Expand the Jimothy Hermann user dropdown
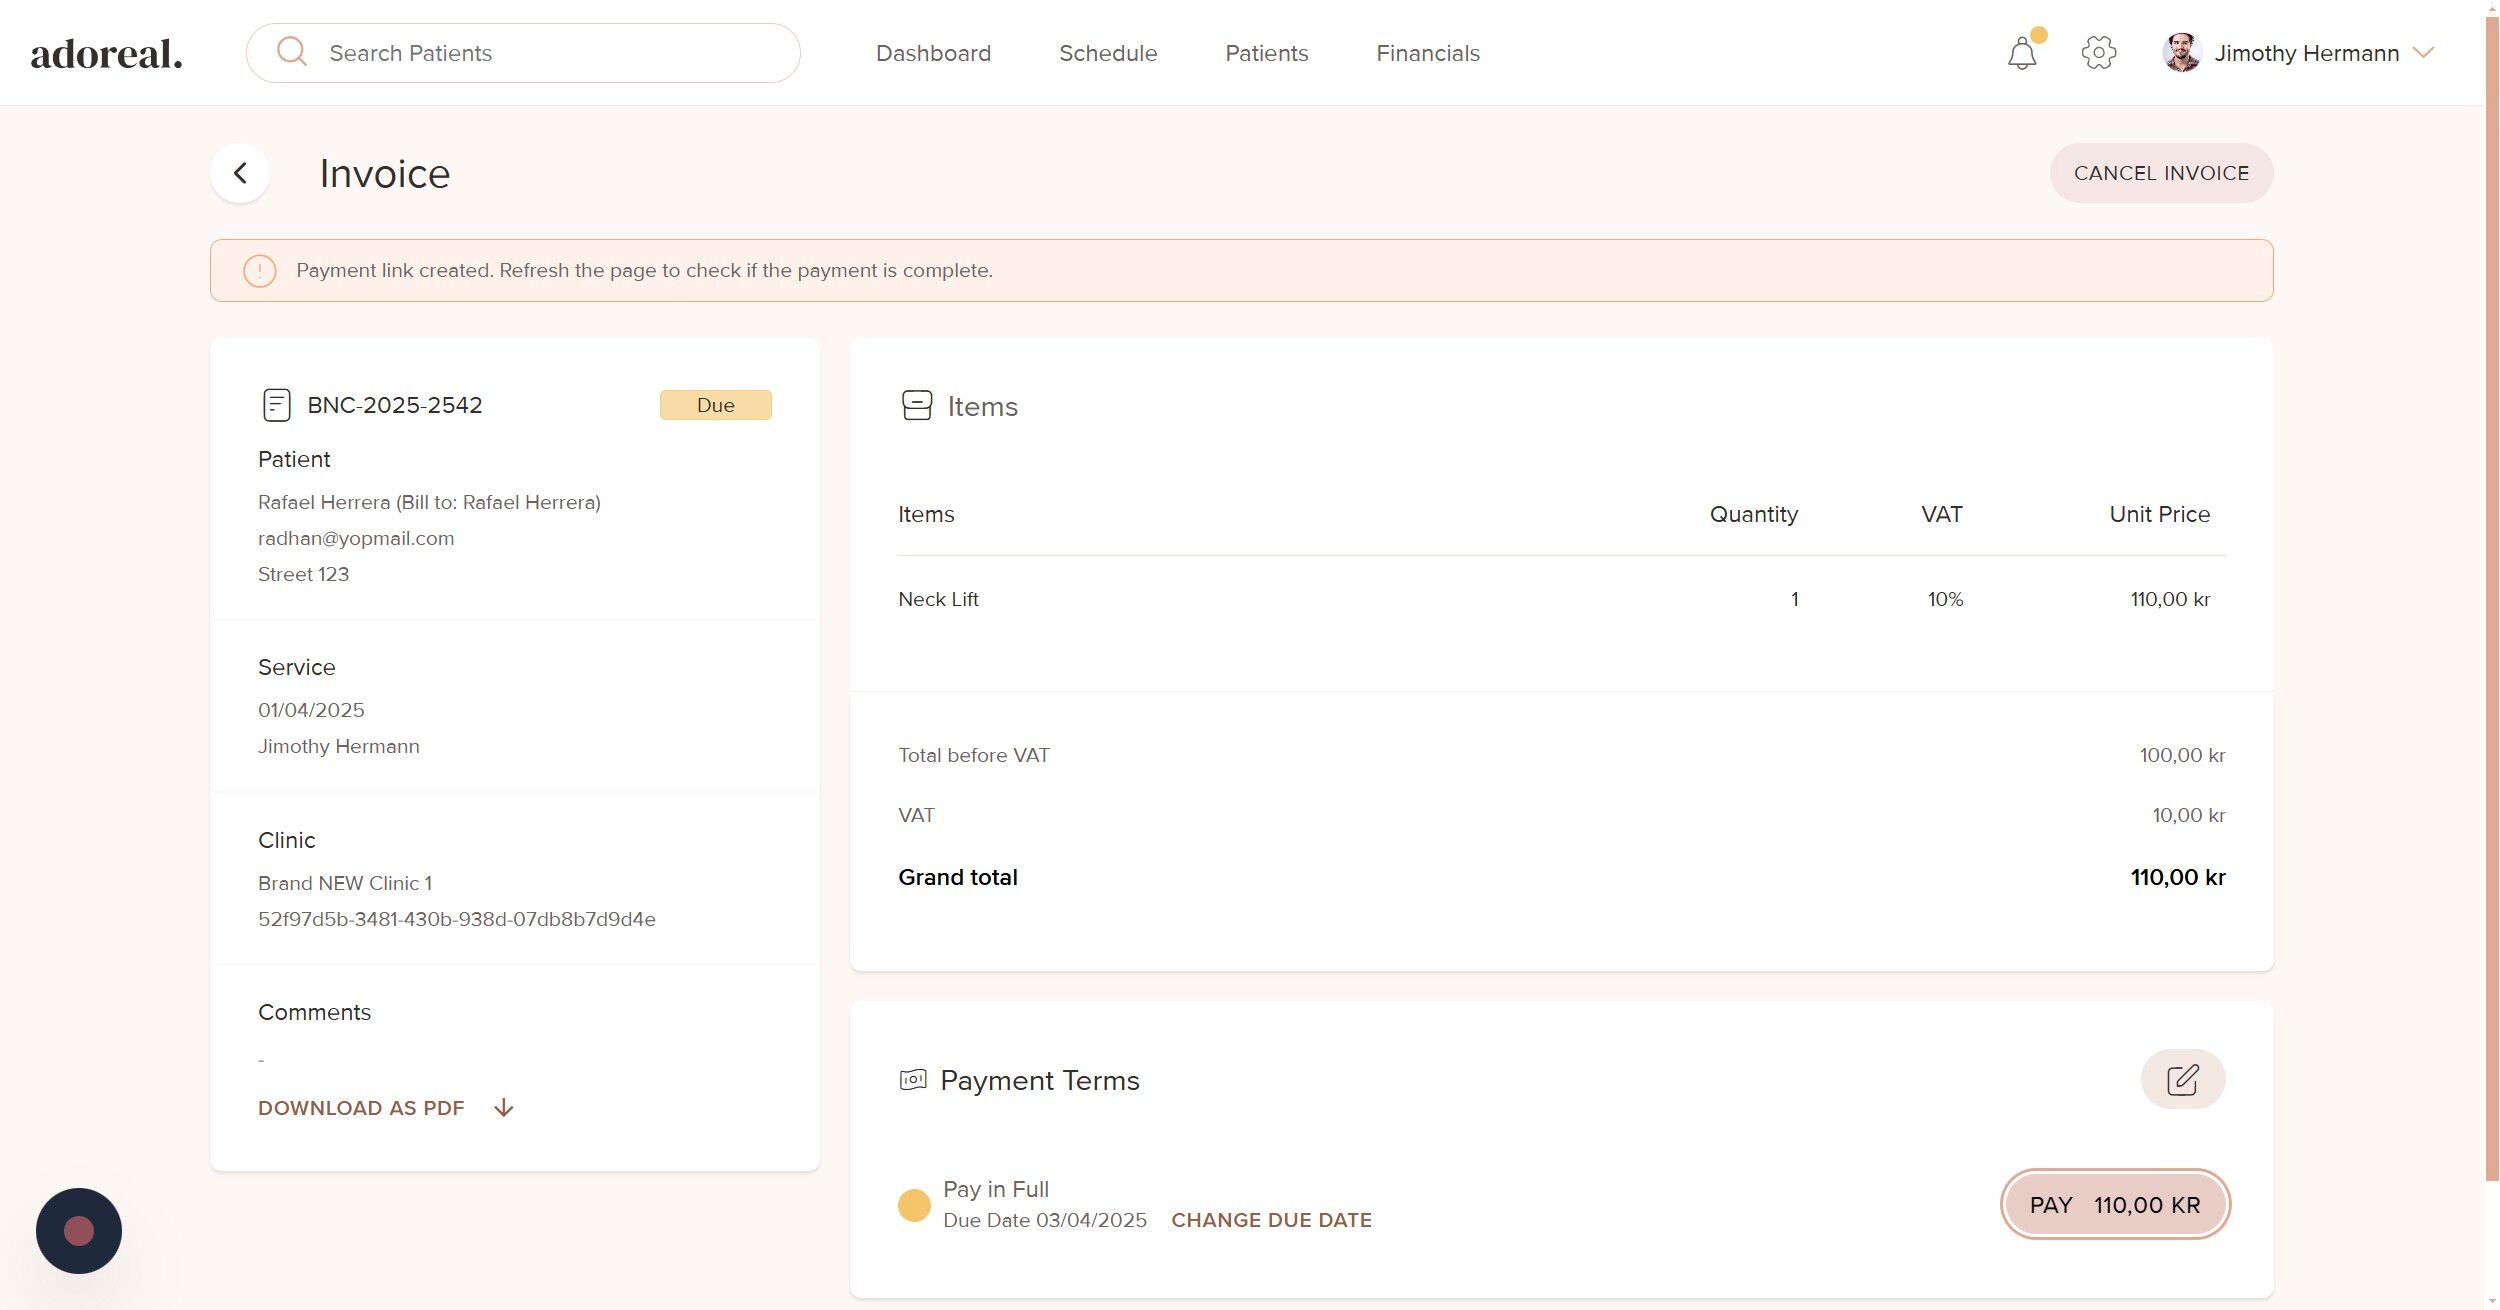The height and width of the screenshot is (1310, 2500). pos(2423,53)
